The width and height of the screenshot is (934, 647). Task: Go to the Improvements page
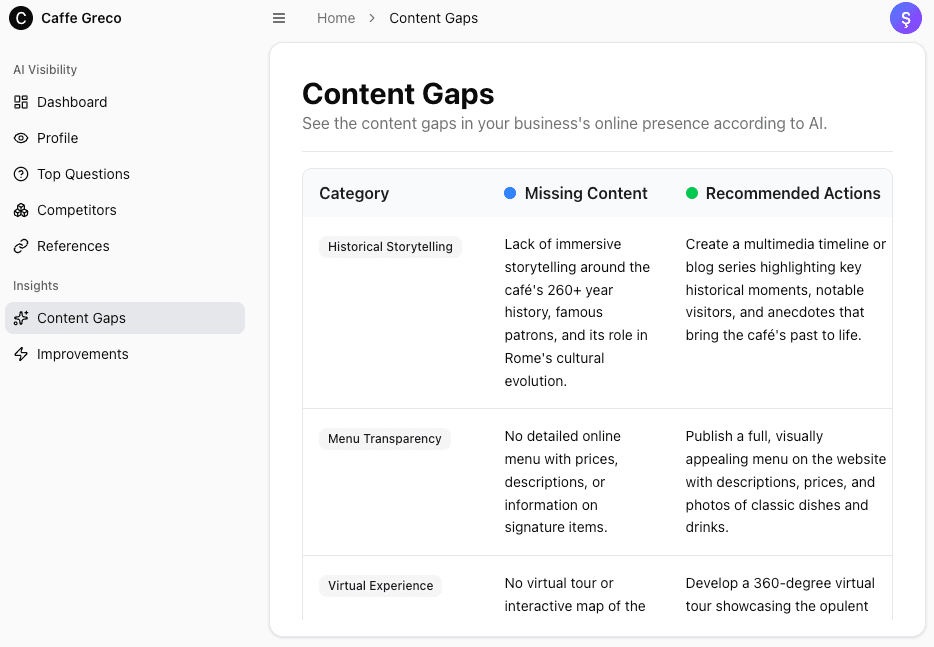click(82, 354)
